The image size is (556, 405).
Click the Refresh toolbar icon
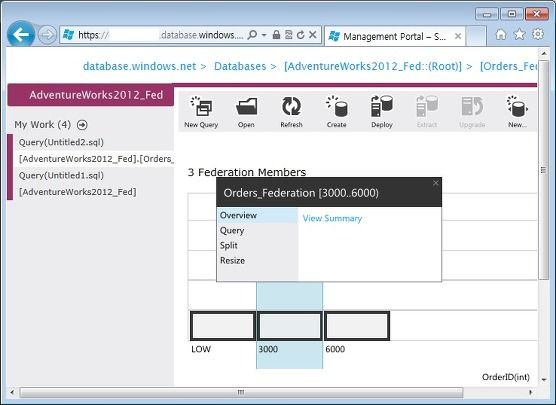point(291,112)
